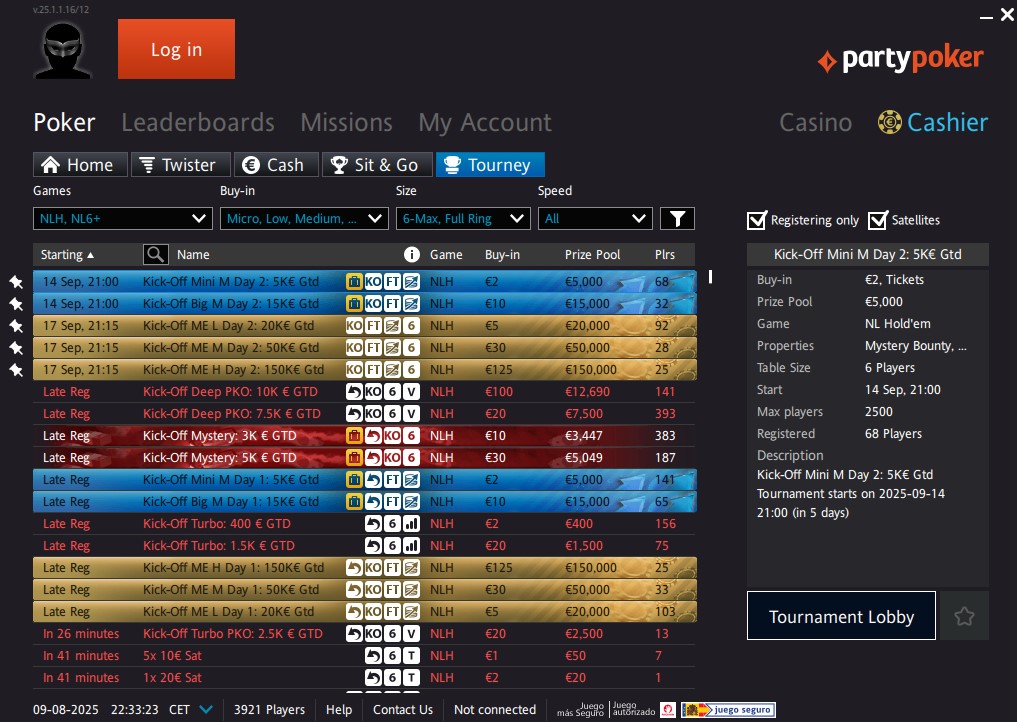Click the juego seguro badge
The width and height of the screenshot is (1017, 722).
point(728,710)
